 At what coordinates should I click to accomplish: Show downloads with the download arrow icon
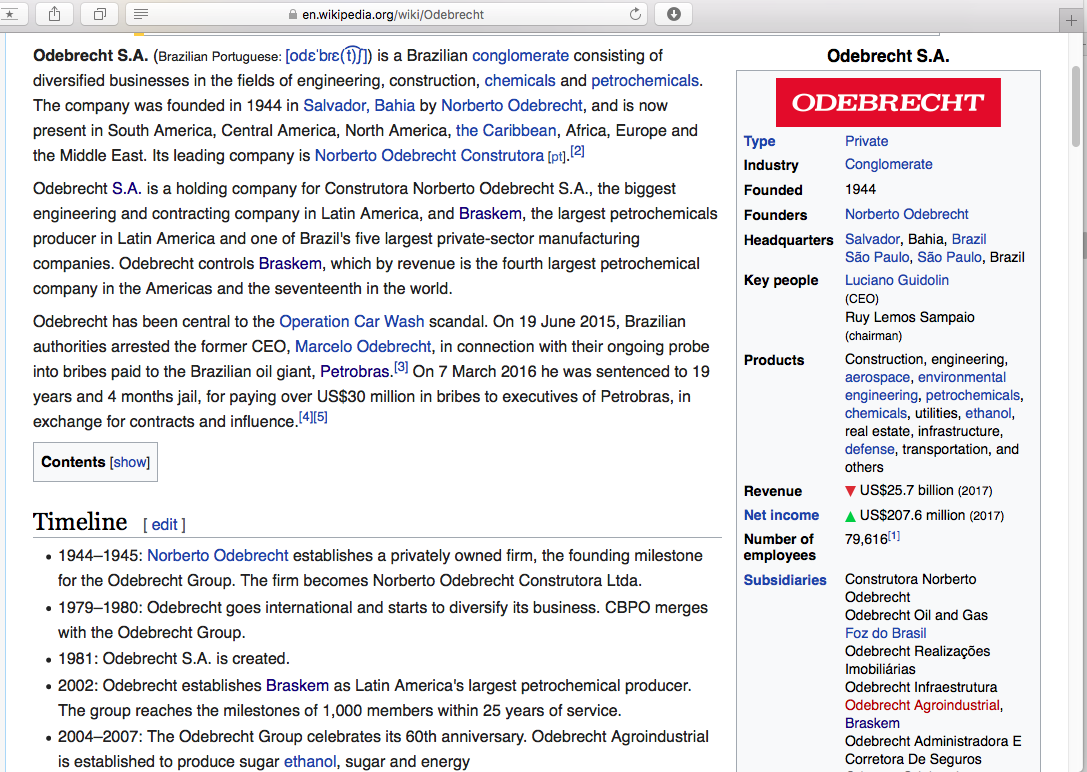[x=674, y=14]
